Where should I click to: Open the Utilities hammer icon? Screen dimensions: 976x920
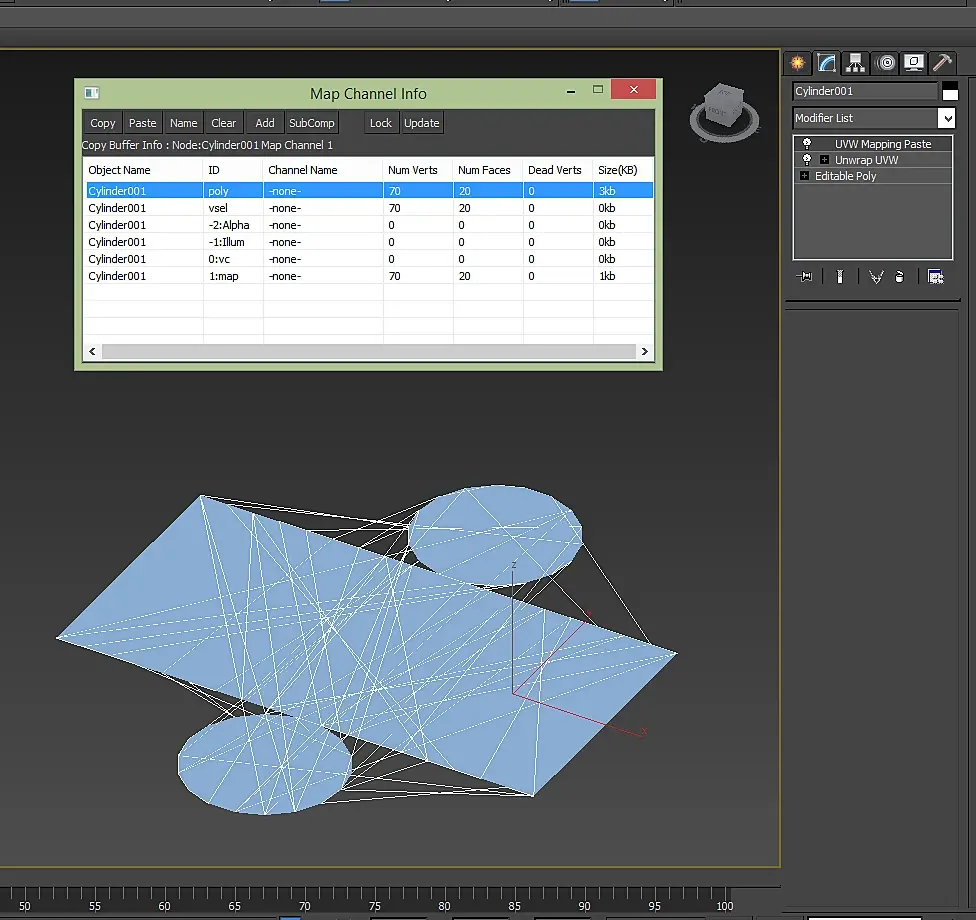point(942,63)
